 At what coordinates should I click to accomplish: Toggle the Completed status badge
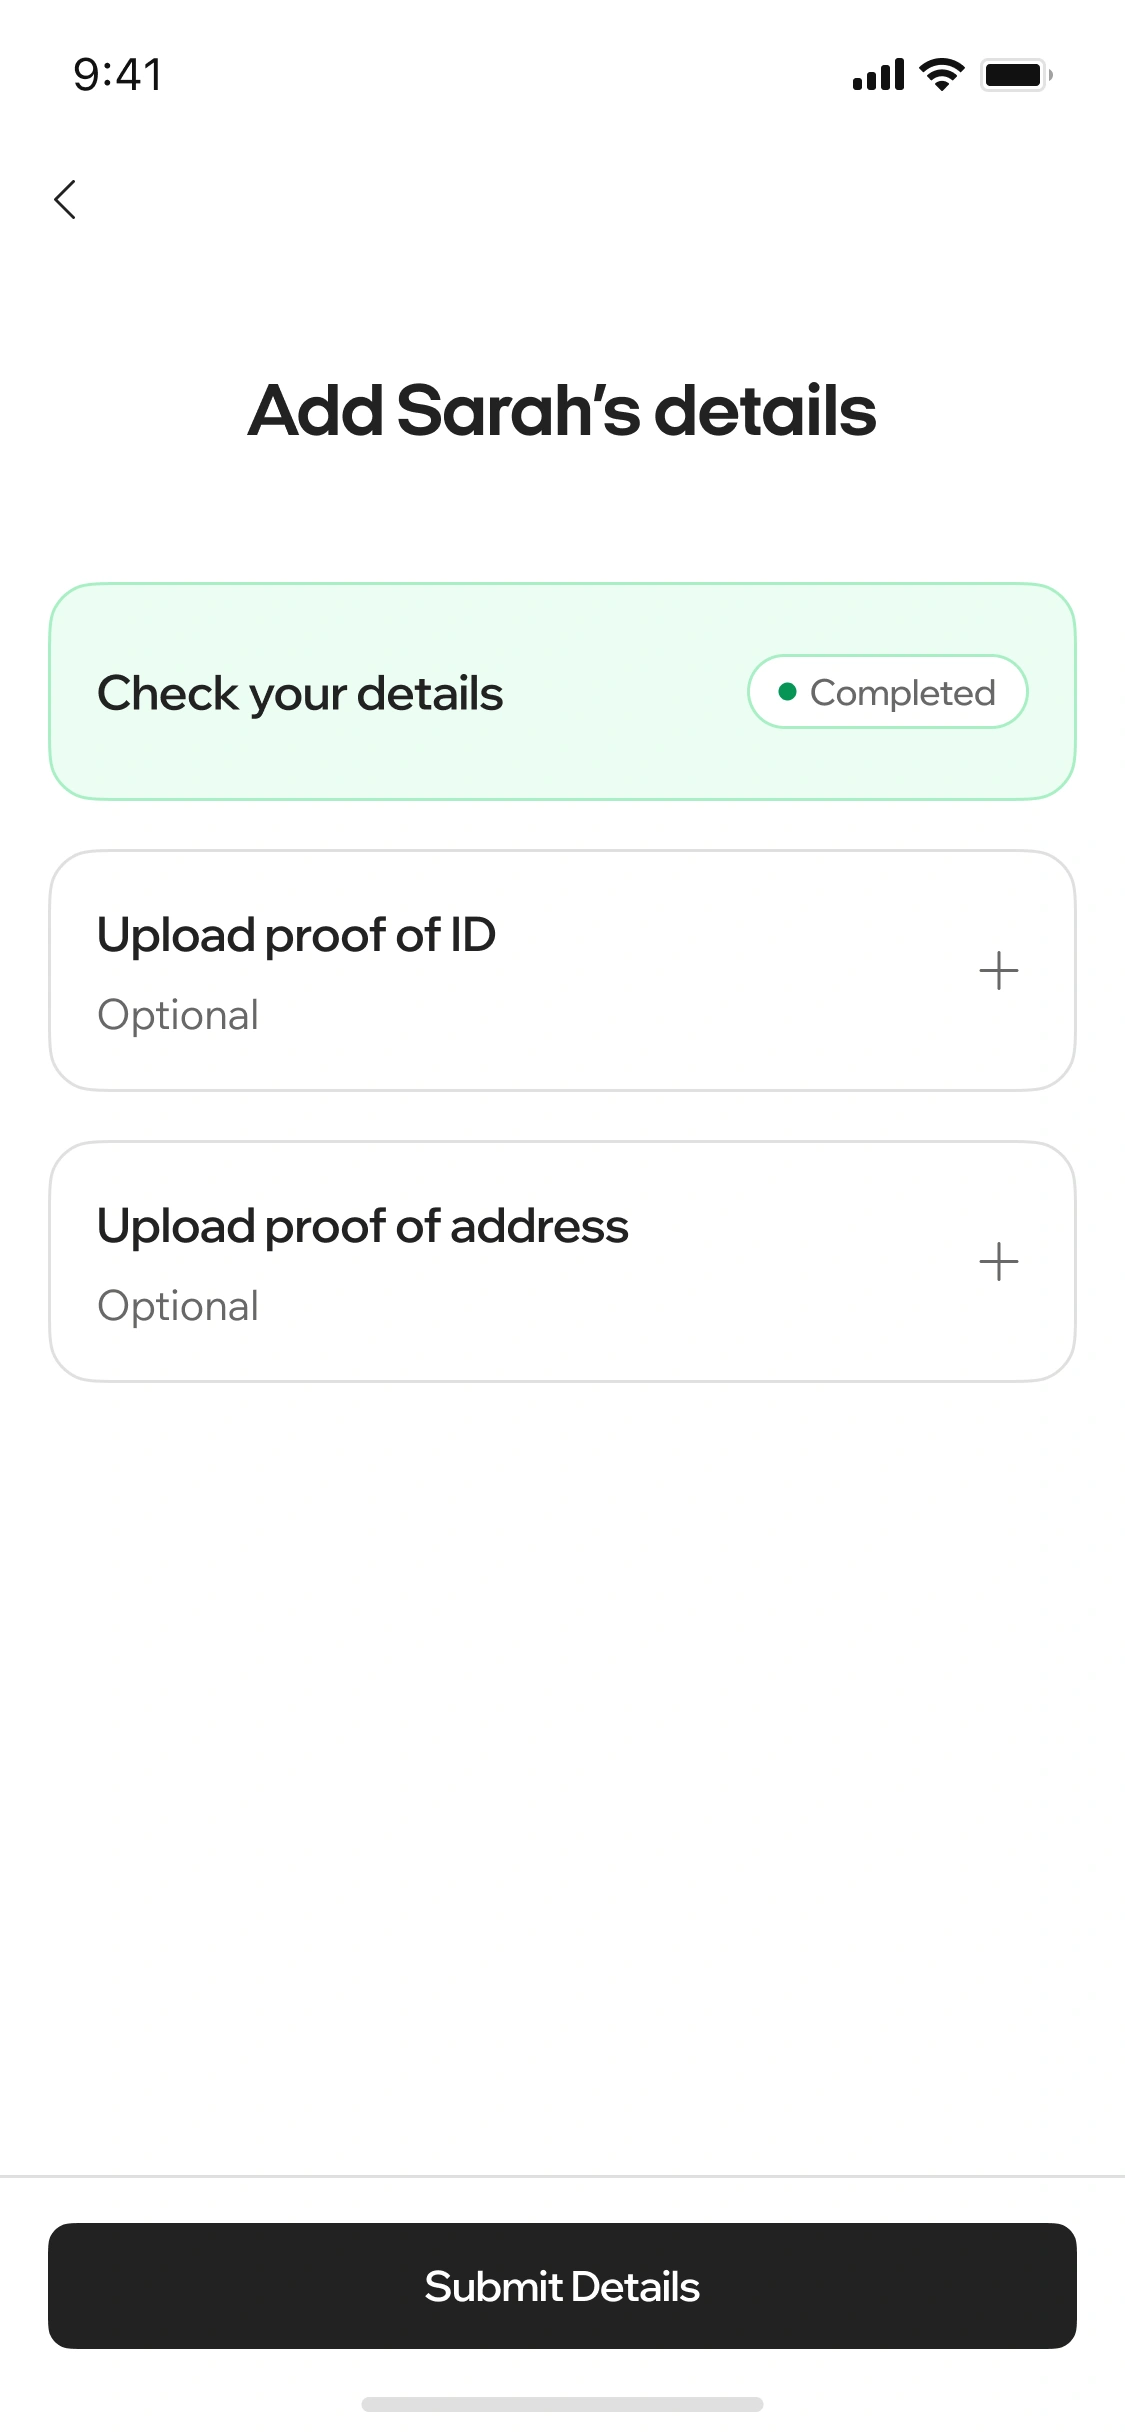coord(887,691)
